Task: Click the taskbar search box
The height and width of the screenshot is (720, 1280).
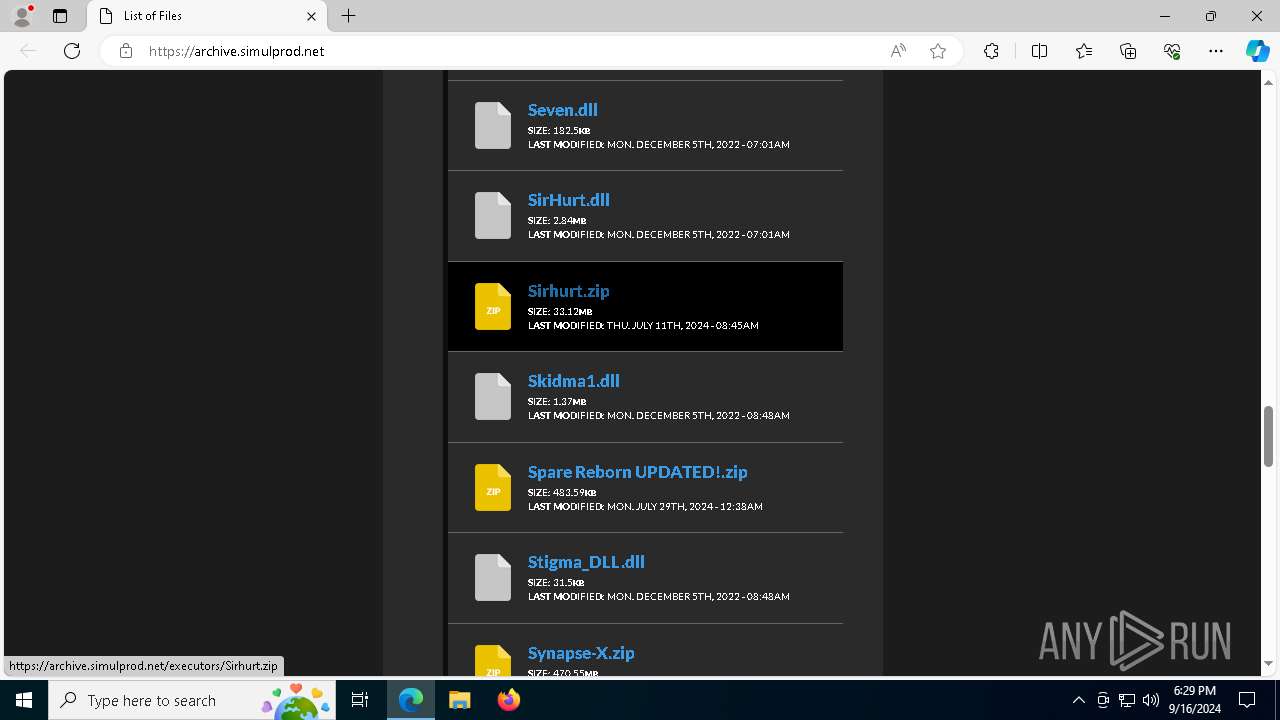Action: point(192,700)
